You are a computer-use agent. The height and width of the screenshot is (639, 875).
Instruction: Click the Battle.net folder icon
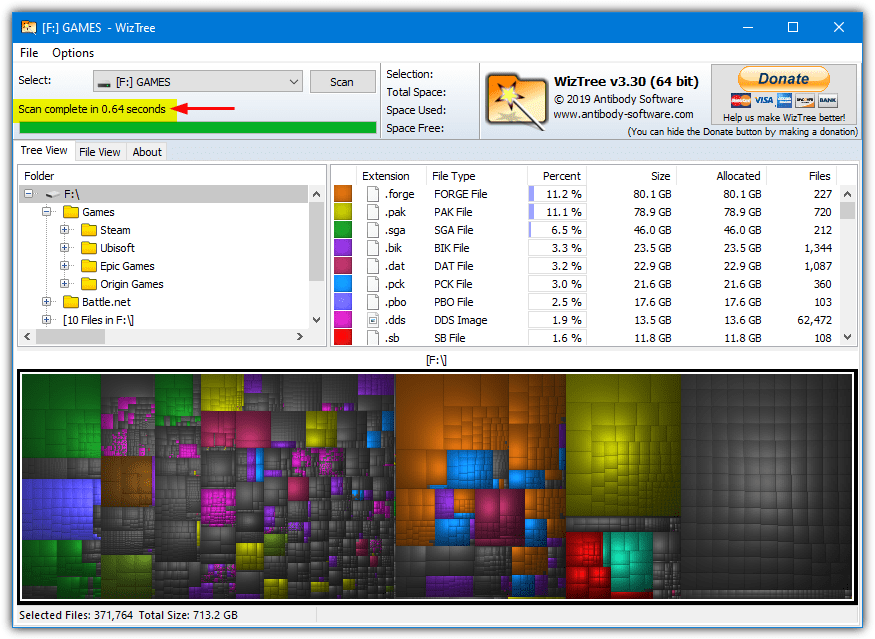71,302
